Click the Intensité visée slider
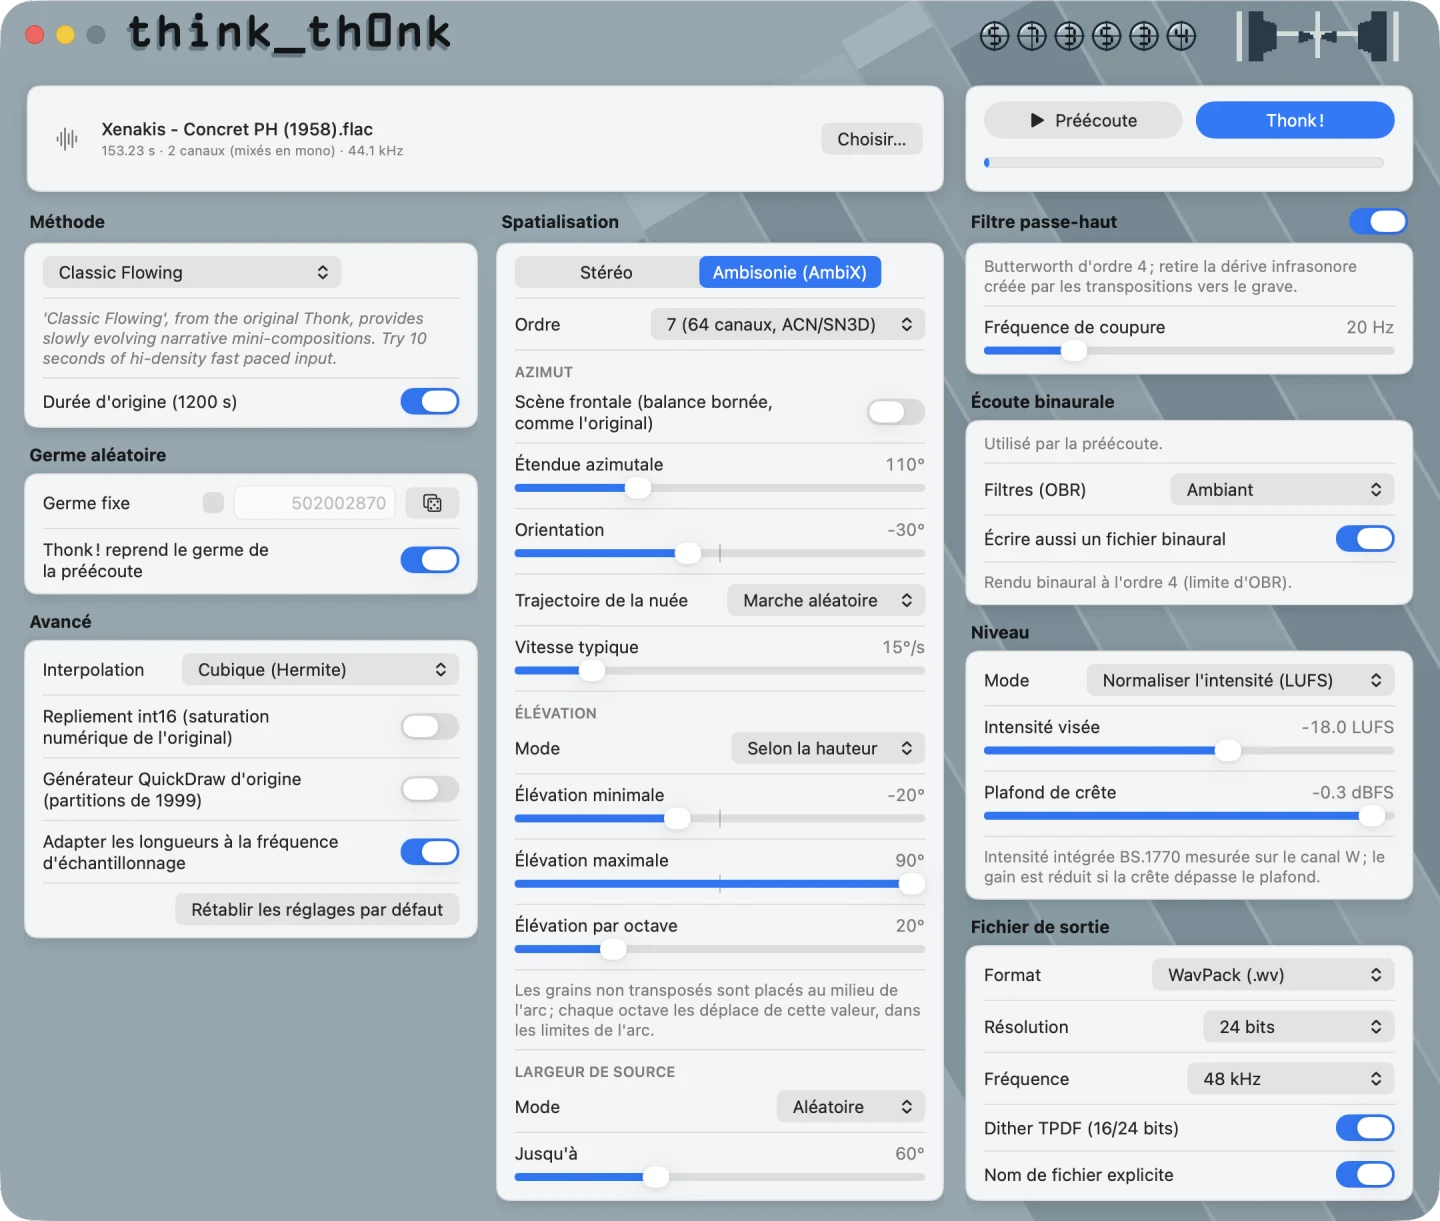 (x=1189, y=751)
